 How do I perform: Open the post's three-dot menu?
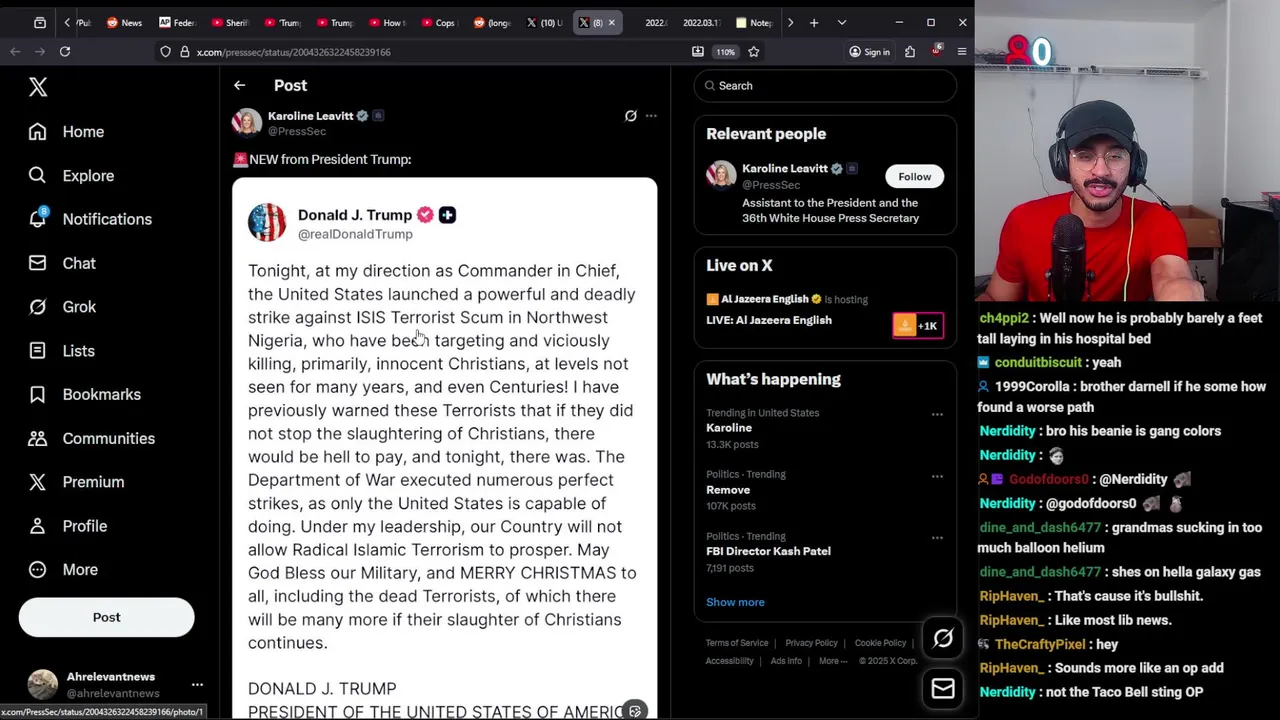(651, 116)
